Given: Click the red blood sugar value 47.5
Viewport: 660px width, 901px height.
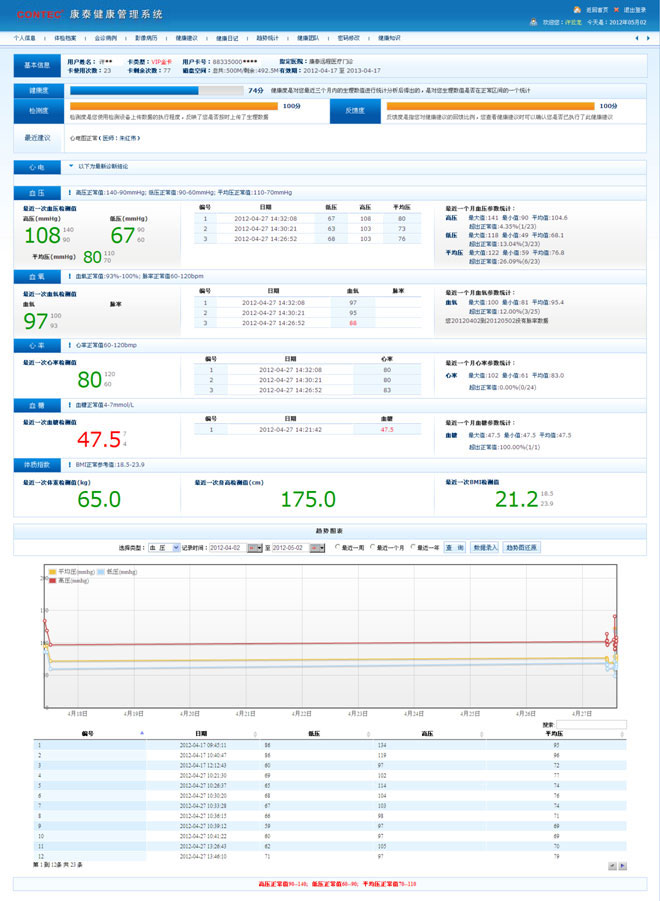Looking at the screenshot, I should [x=99, y=440].
